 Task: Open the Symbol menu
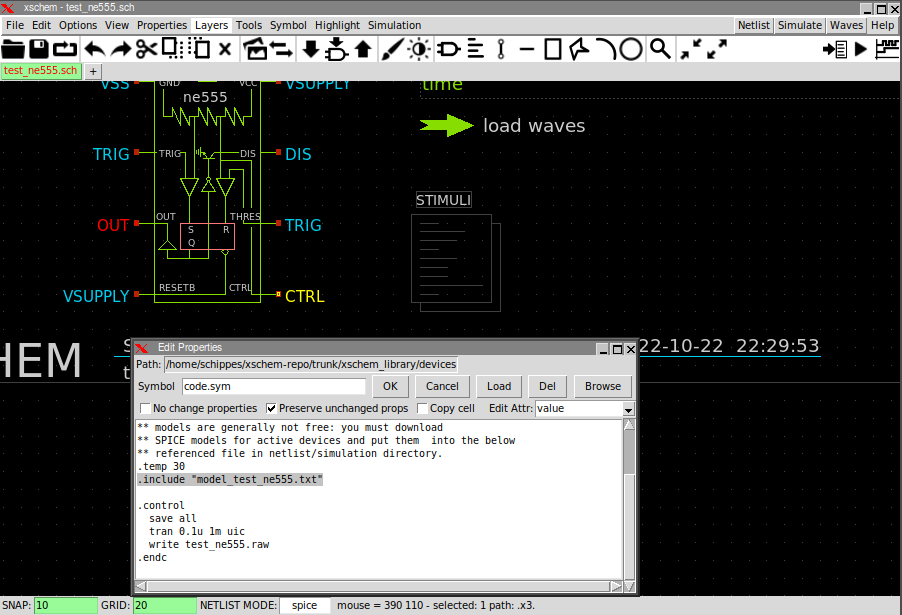click(288, 25)
